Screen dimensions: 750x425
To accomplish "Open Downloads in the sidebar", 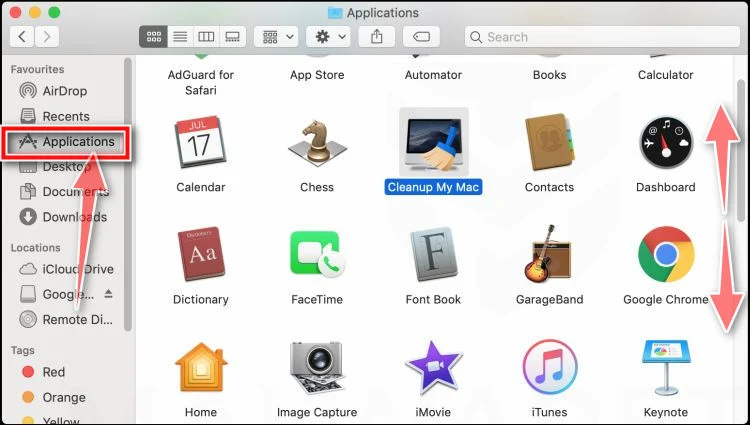I will [x=63, y=217].
